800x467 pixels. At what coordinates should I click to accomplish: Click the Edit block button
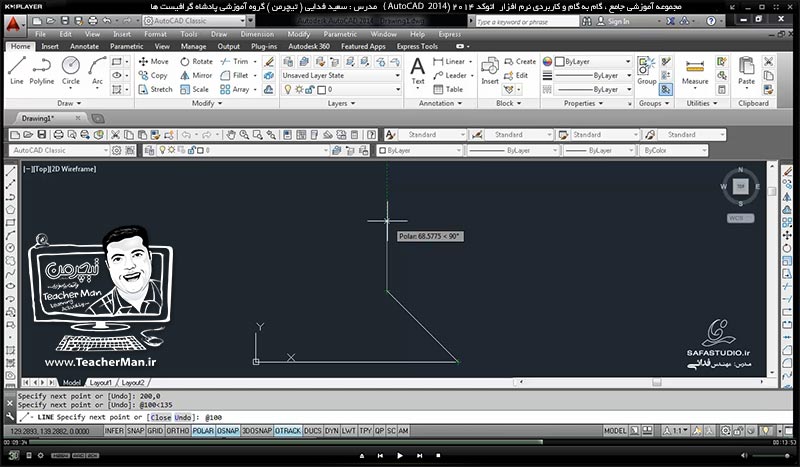point(516,75)
